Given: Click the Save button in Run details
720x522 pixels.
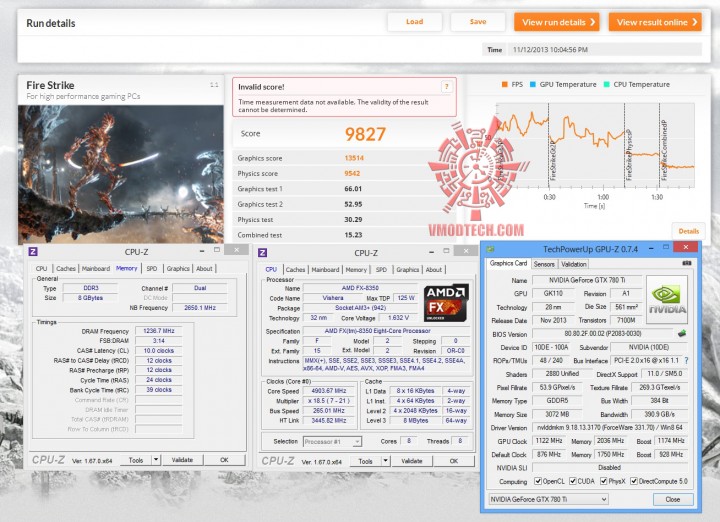Looking at the screenshot, I should (478, 22).
